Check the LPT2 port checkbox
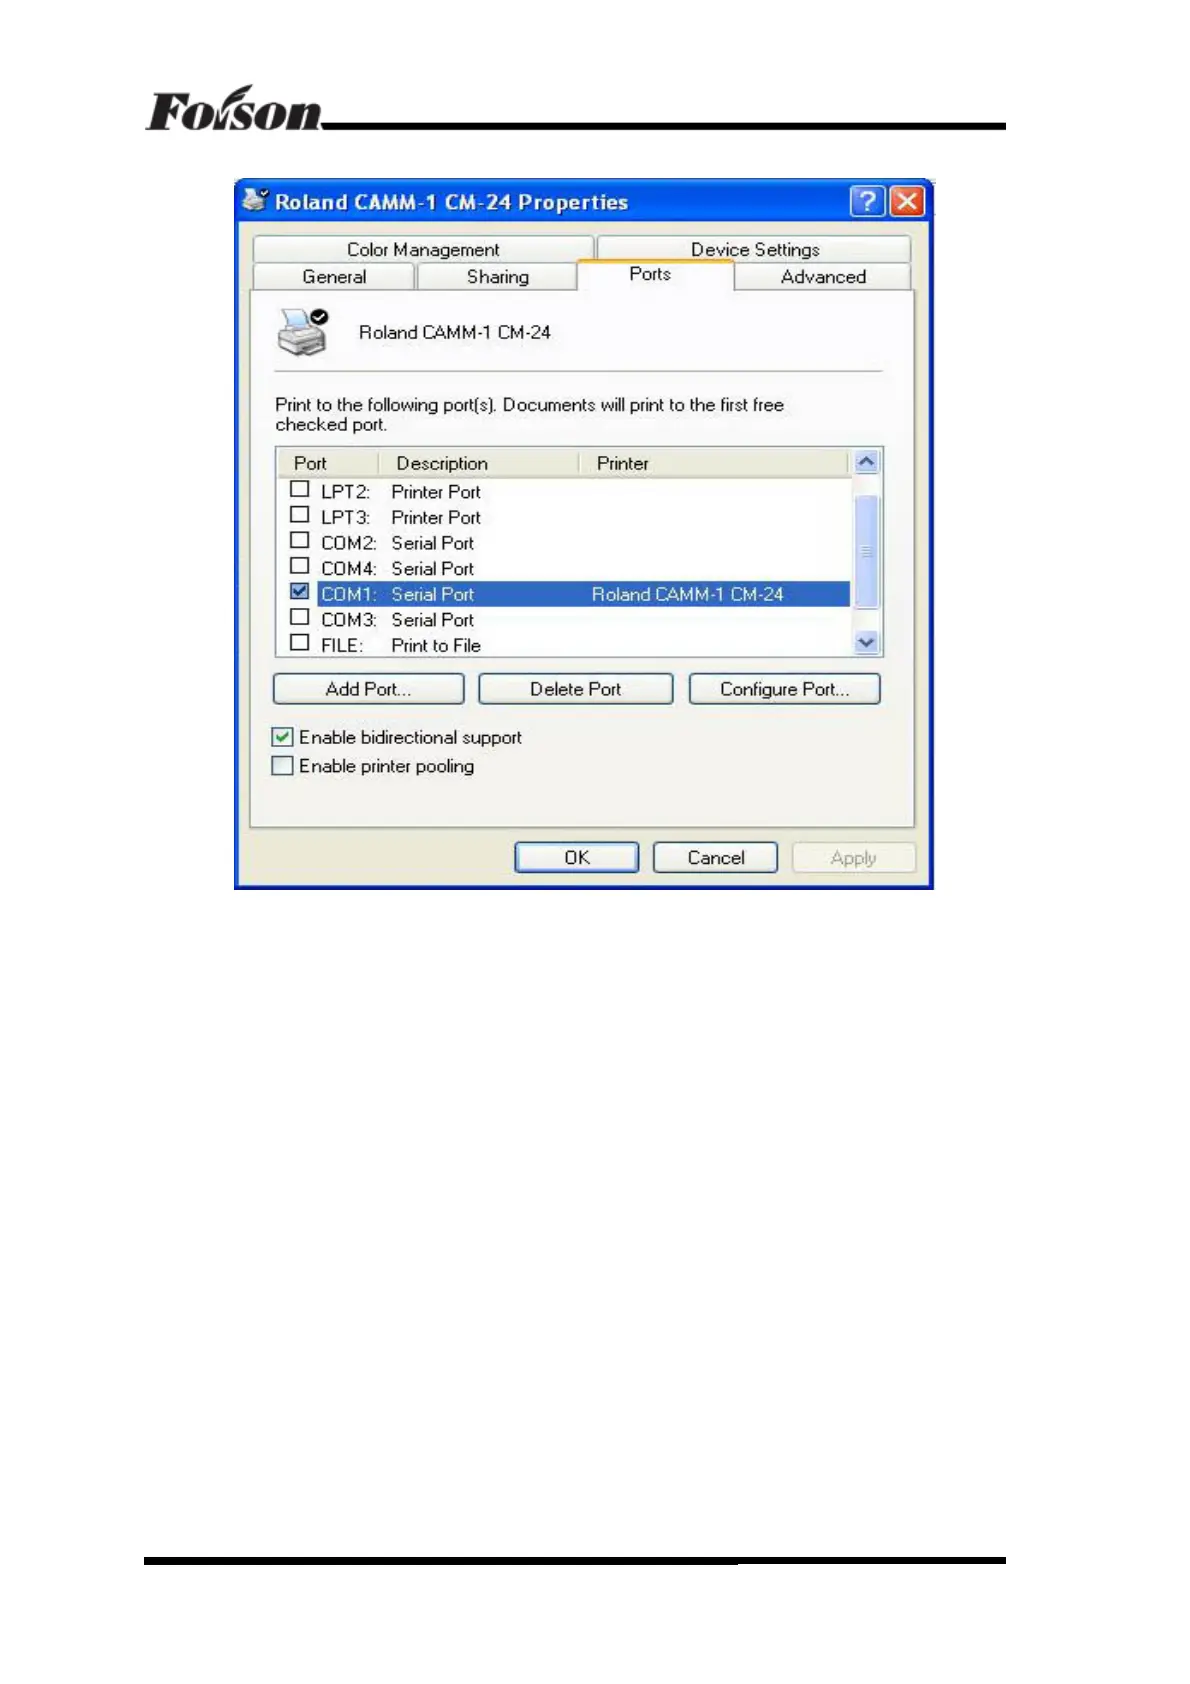 299,490
